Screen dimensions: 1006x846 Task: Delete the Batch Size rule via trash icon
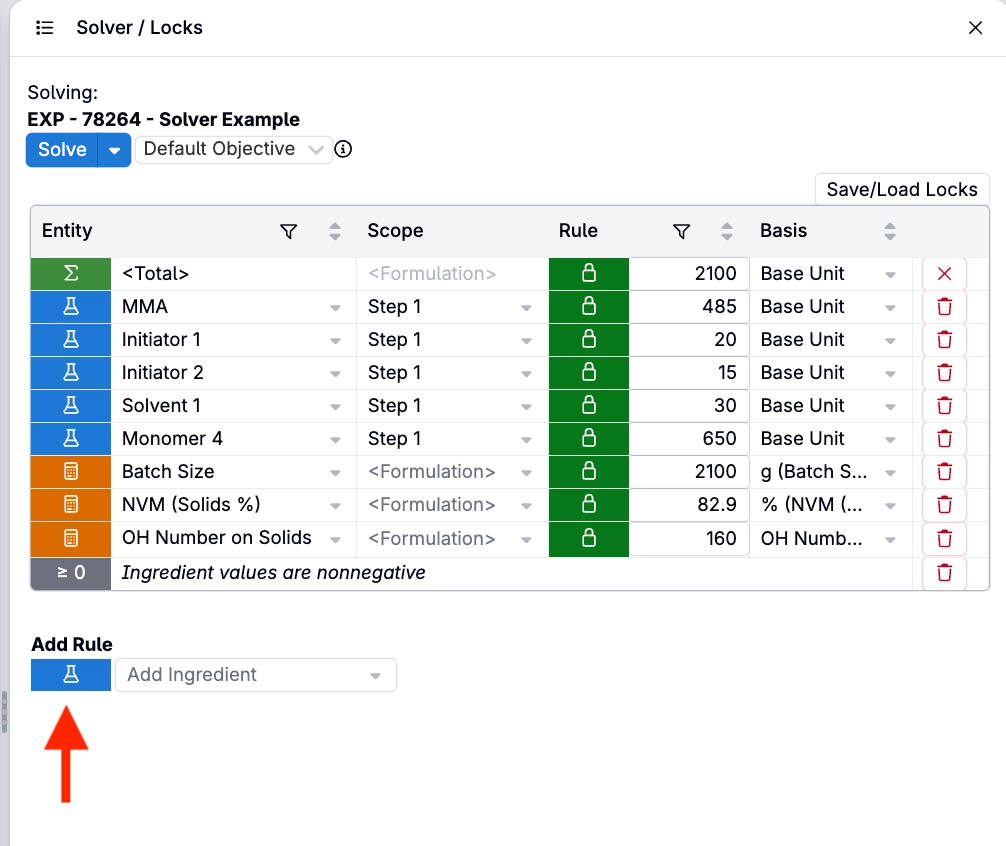[944, 472]
